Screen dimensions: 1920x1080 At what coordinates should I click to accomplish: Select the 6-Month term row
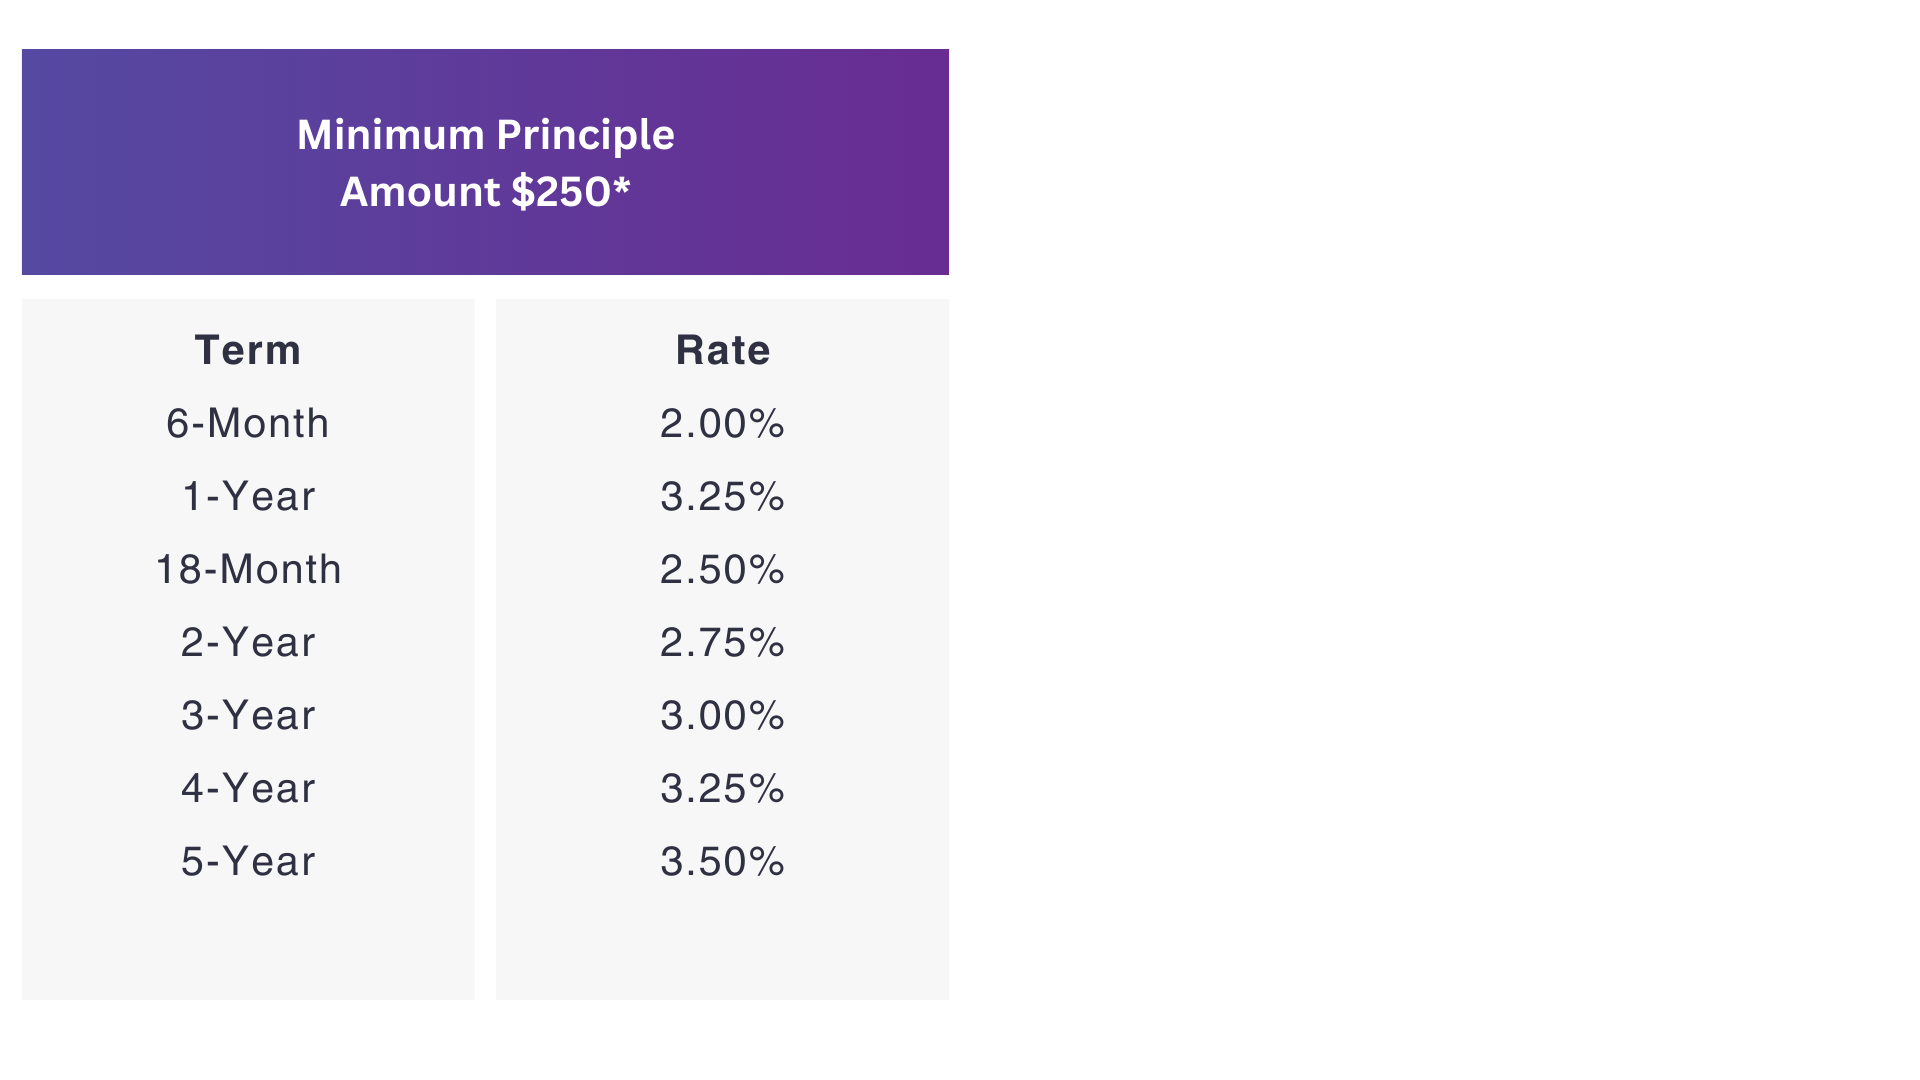[248, 423]
